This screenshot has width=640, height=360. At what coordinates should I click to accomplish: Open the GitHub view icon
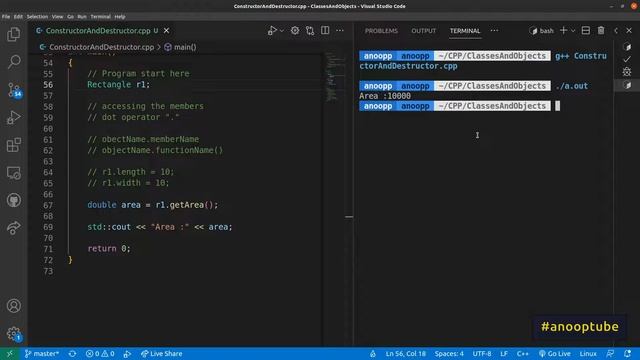point(13,200)
